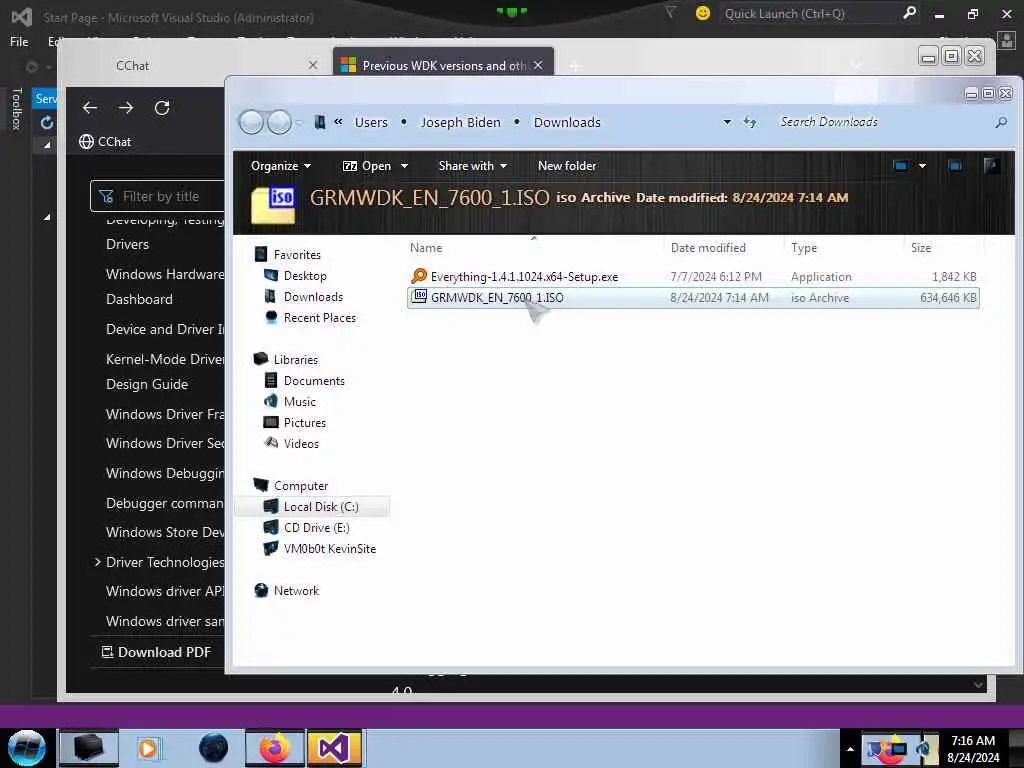Click the Explorer forward navigation button
Image resolution: width=1024 pixels, height=768 pixels.
click(280, 122)
